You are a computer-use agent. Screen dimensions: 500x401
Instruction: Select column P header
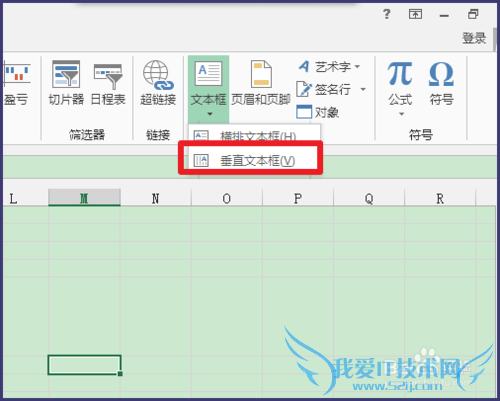point(298,199)
